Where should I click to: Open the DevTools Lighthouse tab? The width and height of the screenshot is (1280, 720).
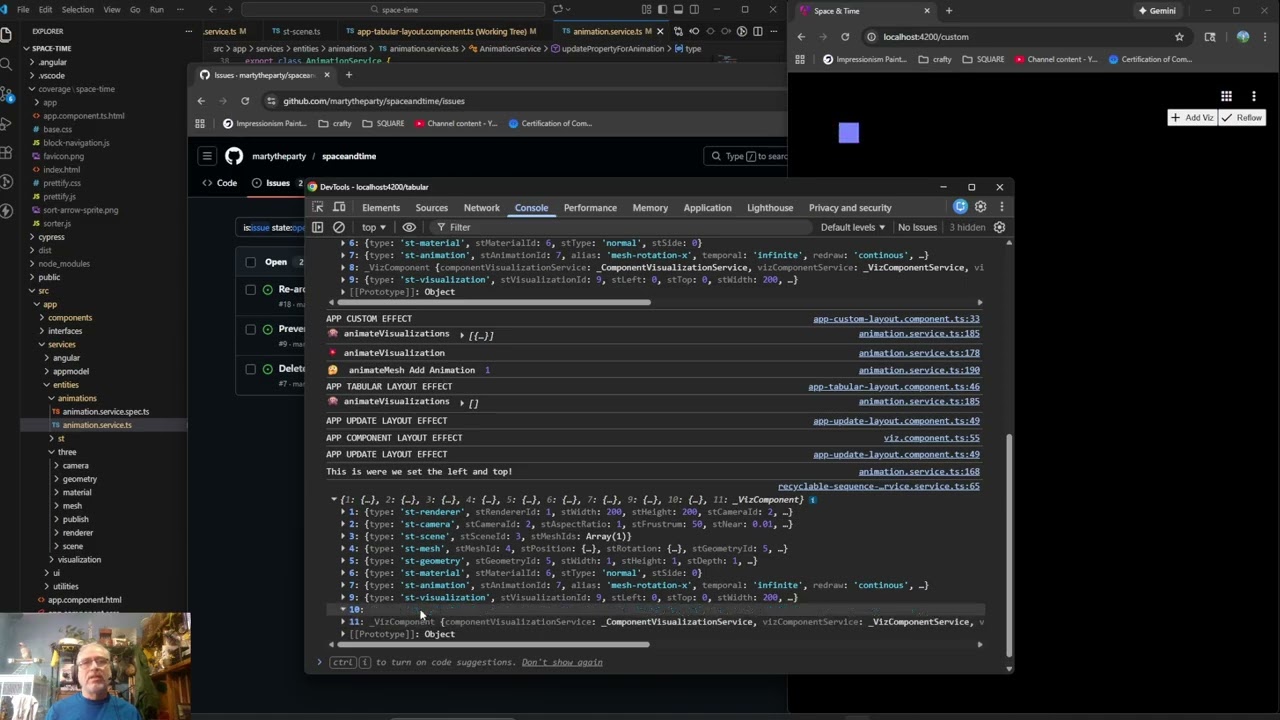tap(770, 208)
